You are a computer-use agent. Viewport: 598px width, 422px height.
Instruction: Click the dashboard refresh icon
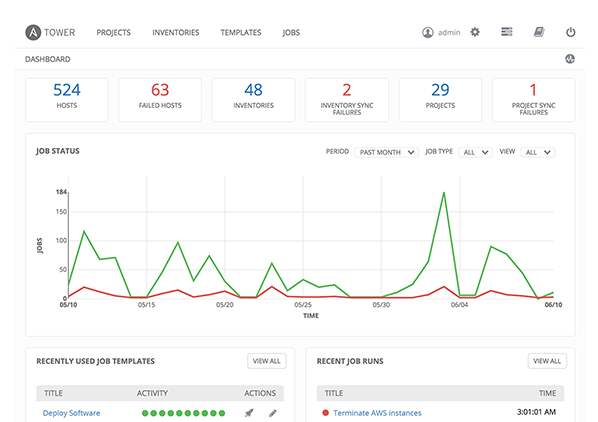click(570, 59)
